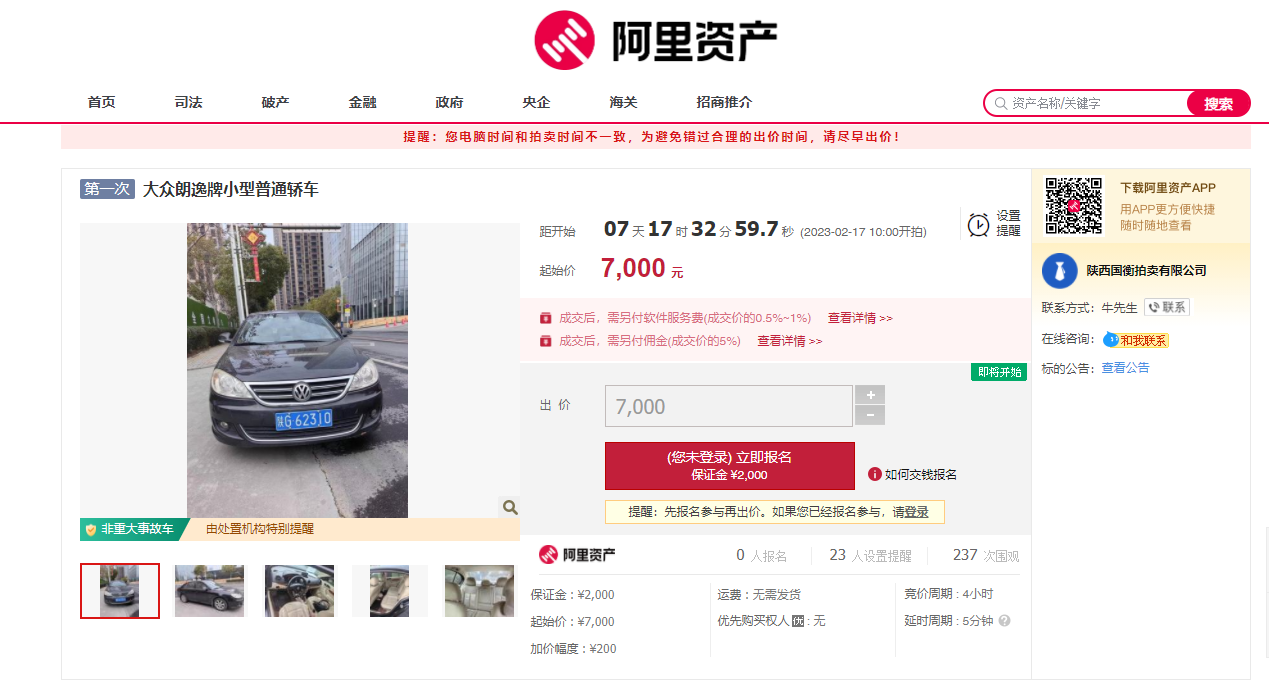The height and width of the screenshot is (690, 1269).
Task: Click the 和我联系 online chat icon
Action: point(1110,340)
